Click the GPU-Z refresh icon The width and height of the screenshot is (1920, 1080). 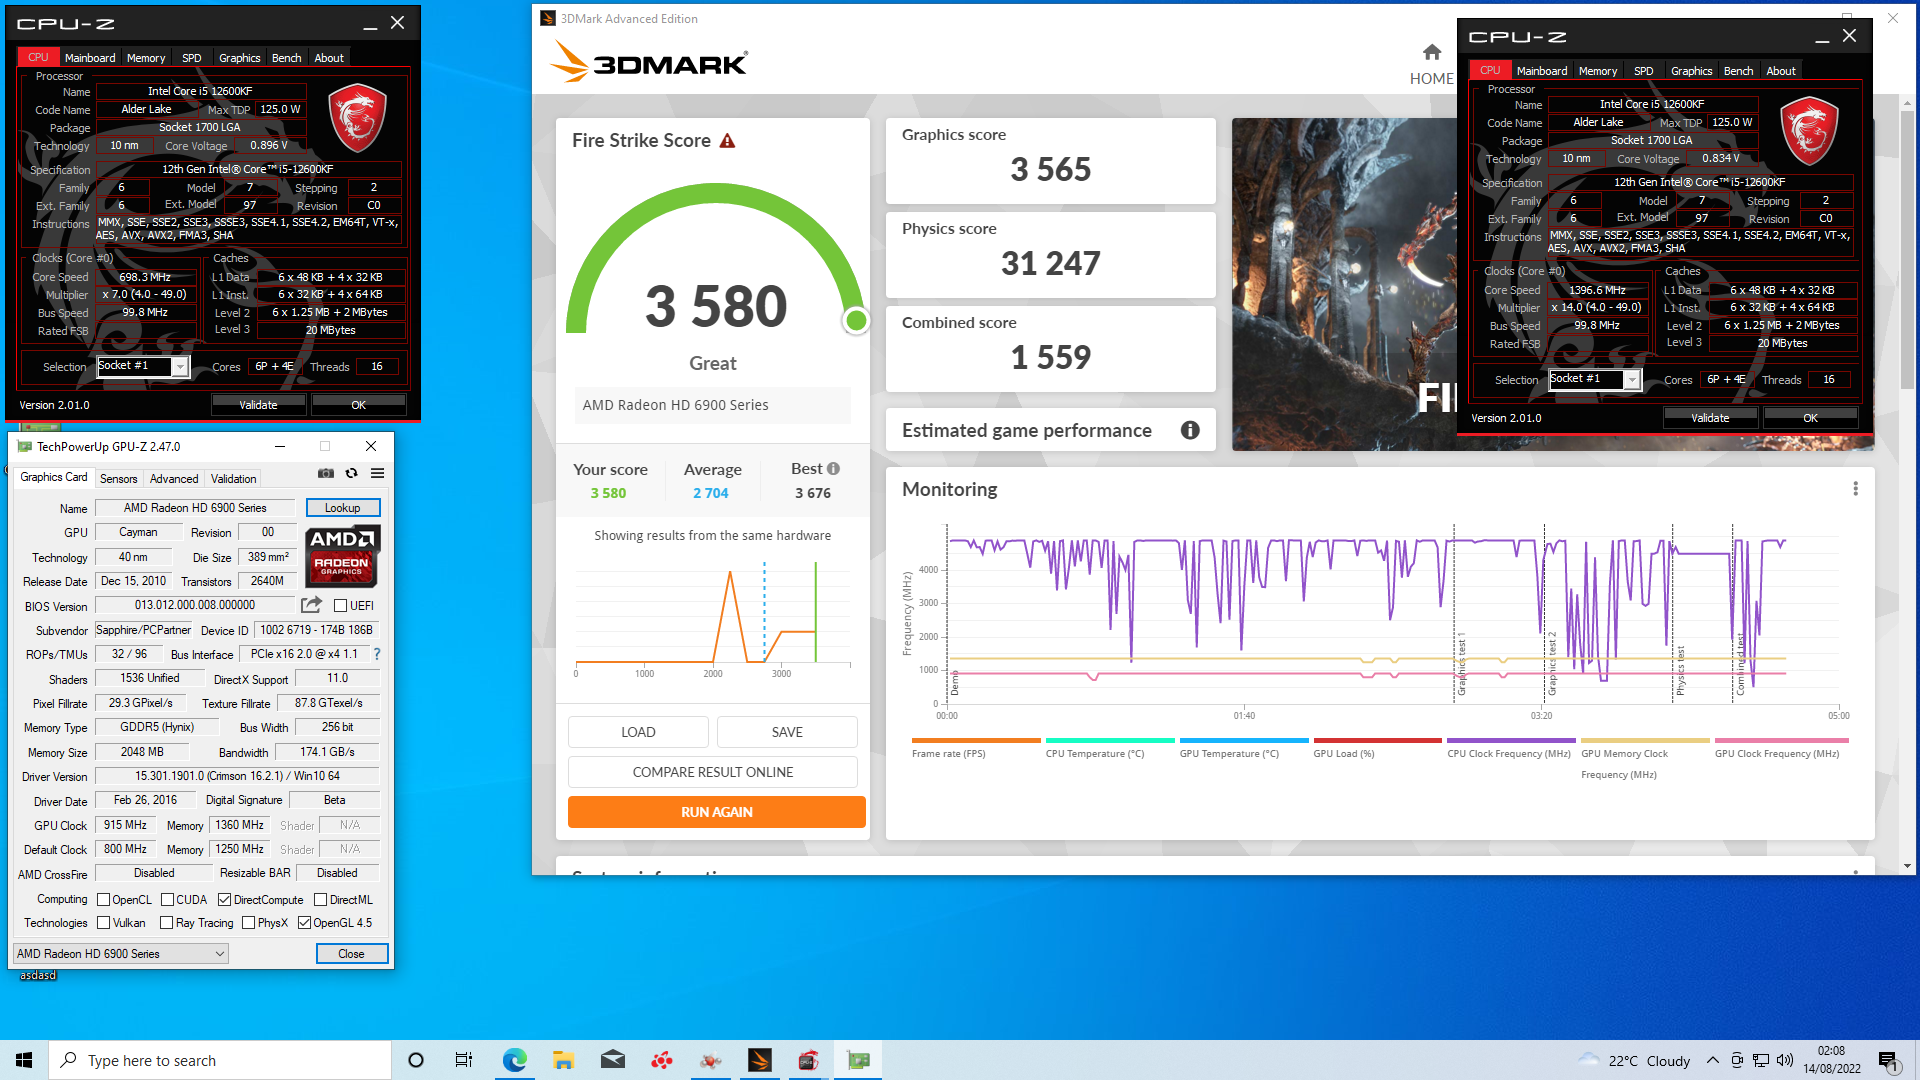pos(352,473)
